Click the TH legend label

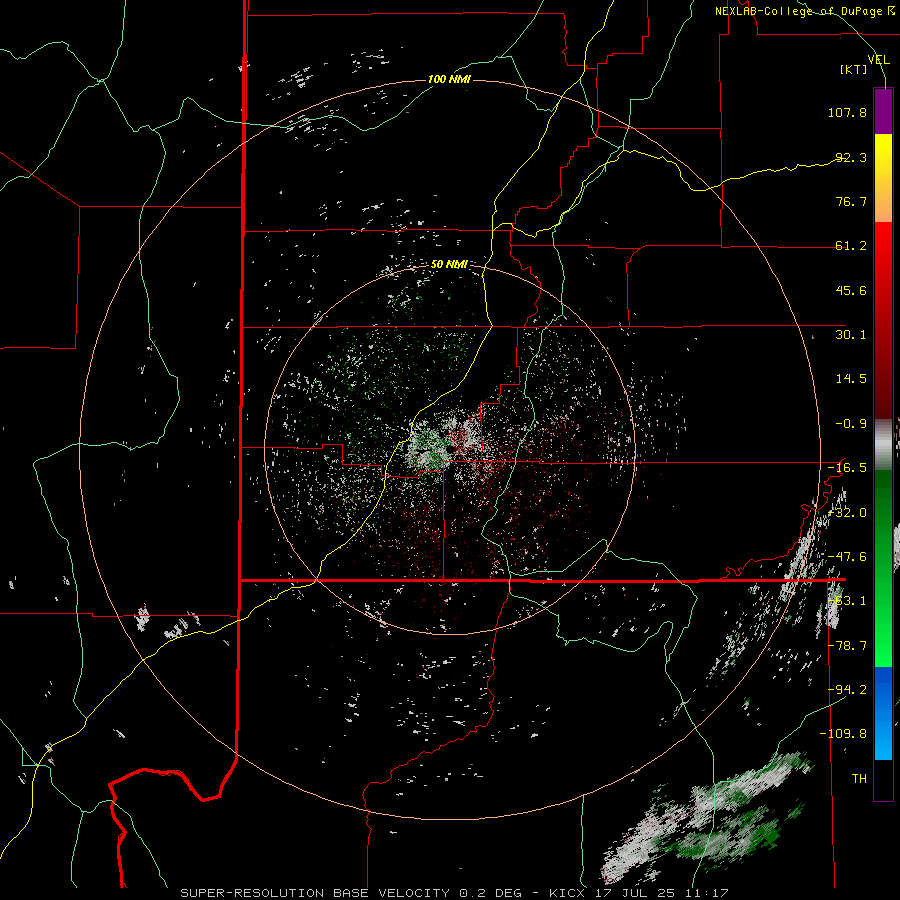[x=859, y=779]
